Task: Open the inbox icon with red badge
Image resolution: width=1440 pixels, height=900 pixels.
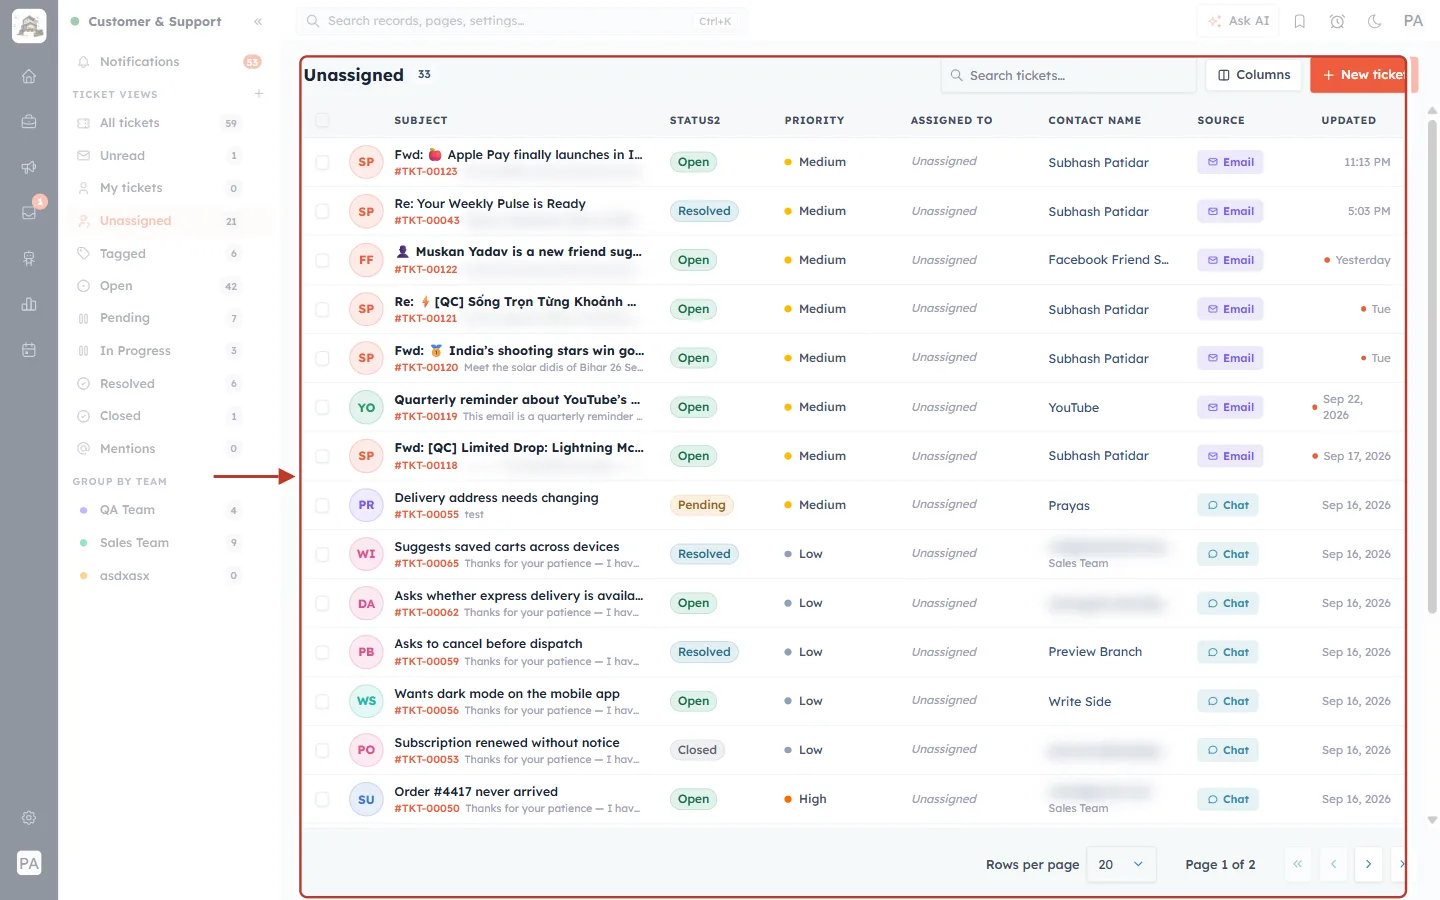Action: [x=29, y=212]
